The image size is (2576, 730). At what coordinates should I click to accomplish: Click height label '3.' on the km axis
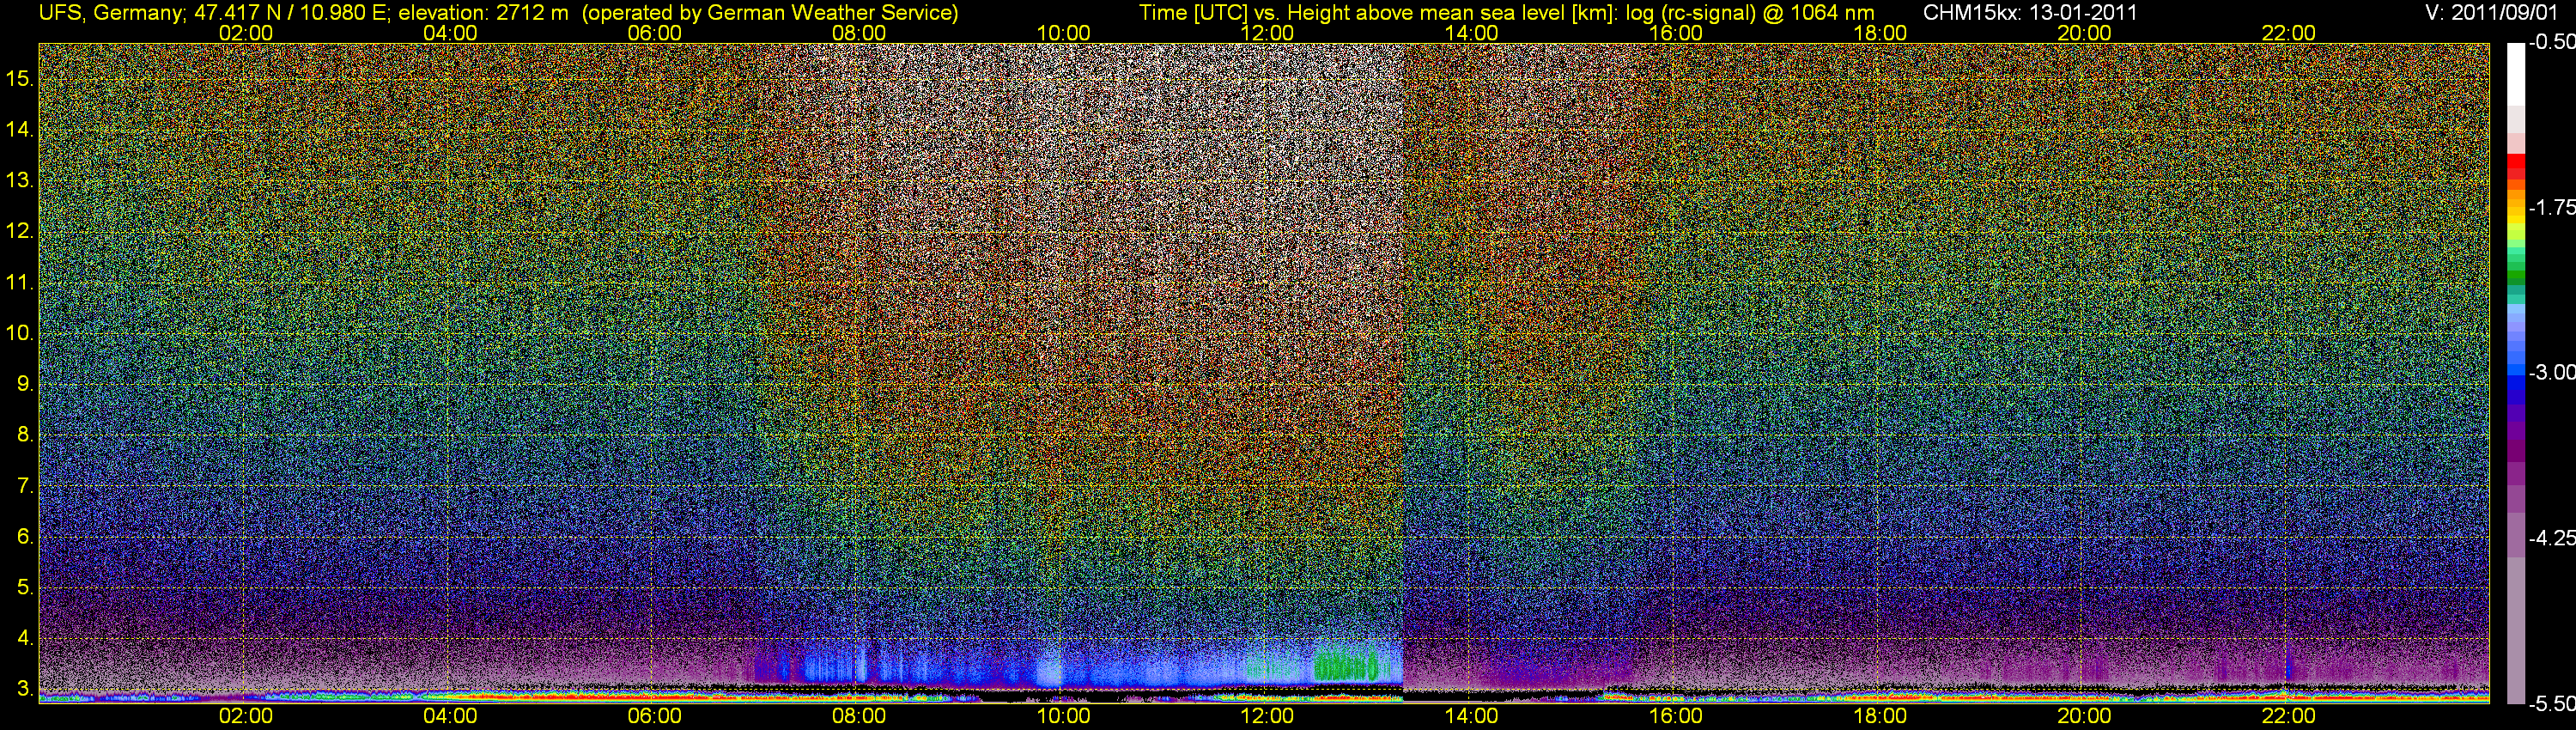coord(25,689)
